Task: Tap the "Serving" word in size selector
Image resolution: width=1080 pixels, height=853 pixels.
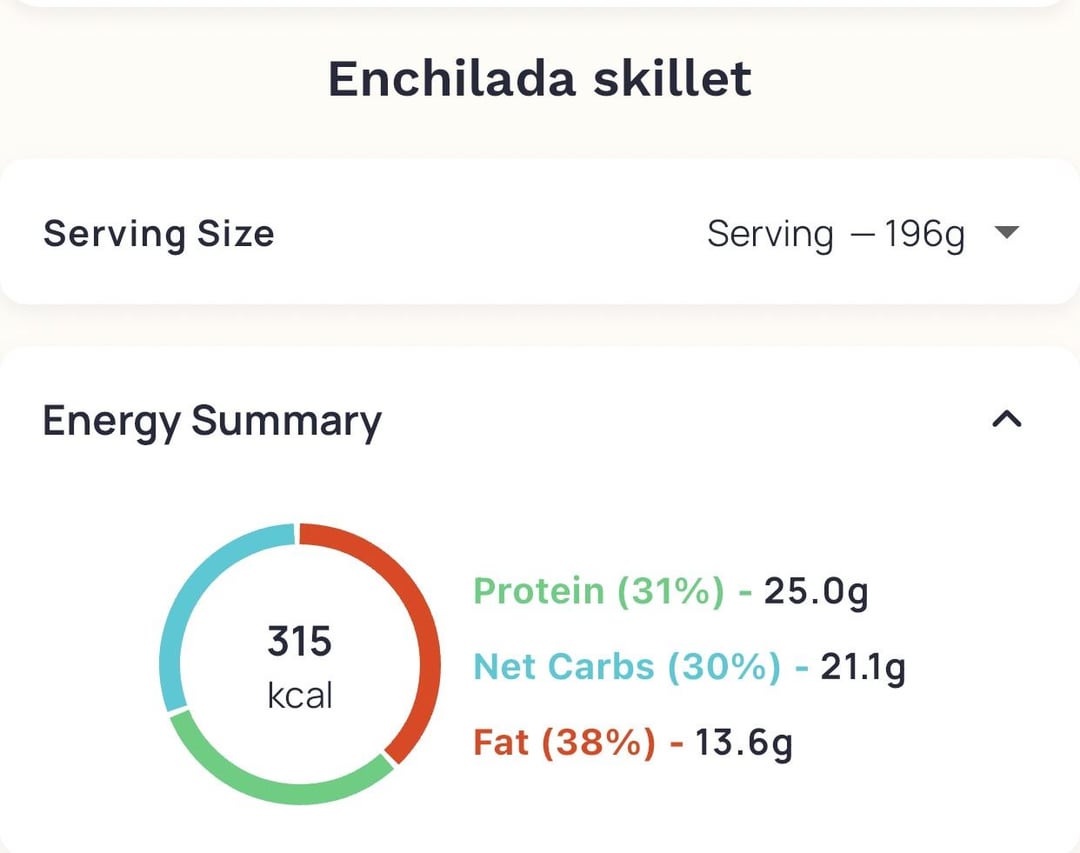Action: point(769,235)
